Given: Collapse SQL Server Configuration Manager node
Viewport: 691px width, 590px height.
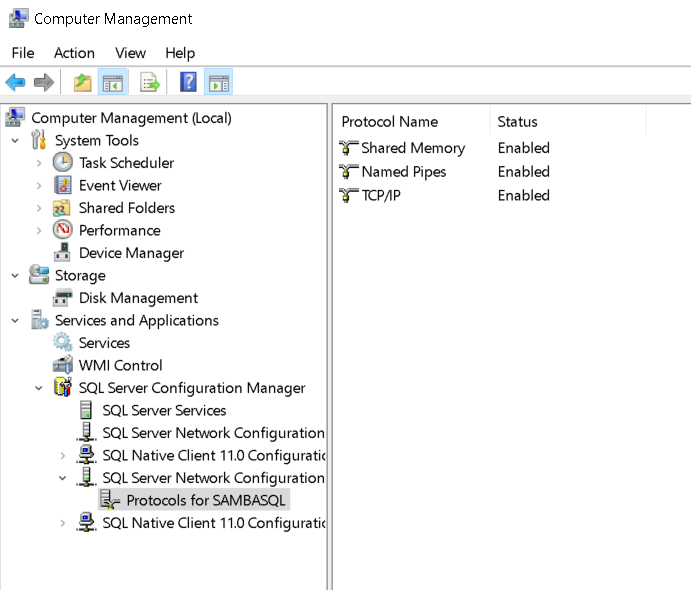Looking at the screenshot, I should 39,388.
